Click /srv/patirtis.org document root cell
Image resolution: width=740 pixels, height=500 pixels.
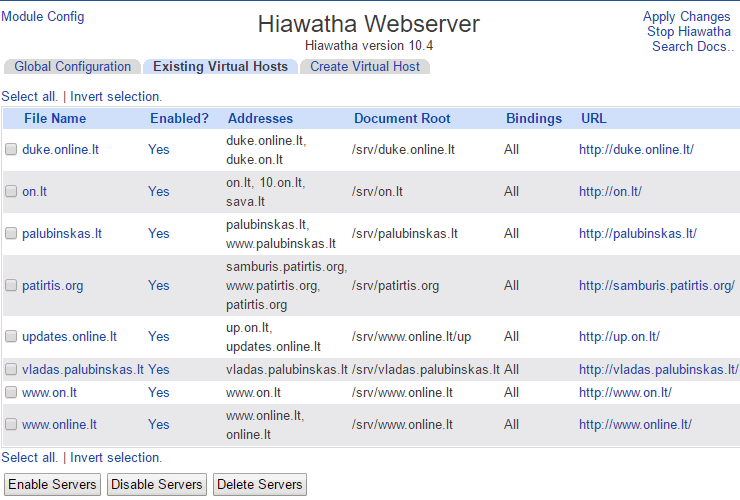click(x=395, y=286)
